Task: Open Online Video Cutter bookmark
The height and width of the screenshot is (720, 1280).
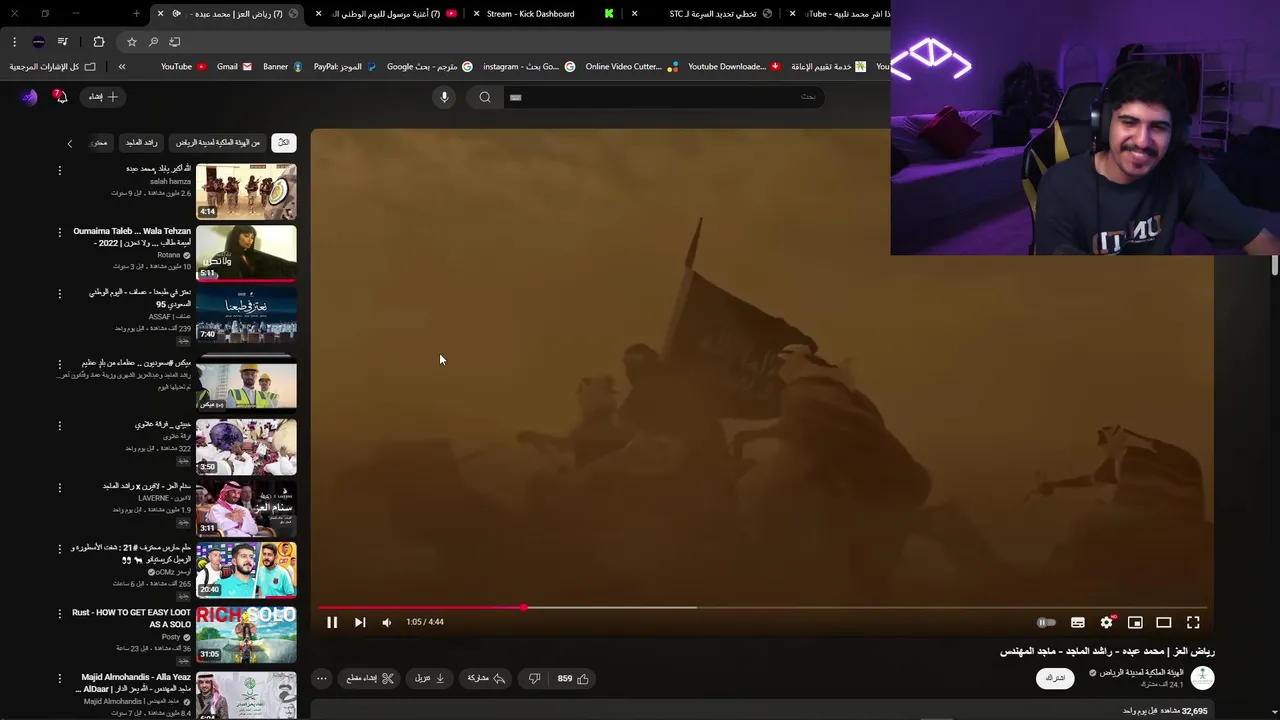Action: tap(631, 67)
